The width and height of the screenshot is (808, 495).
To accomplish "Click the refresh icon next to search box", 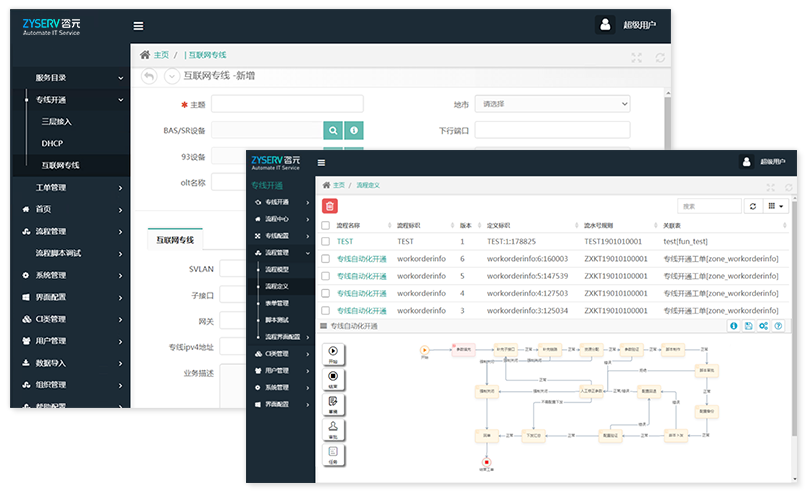I will pos(752,206).
